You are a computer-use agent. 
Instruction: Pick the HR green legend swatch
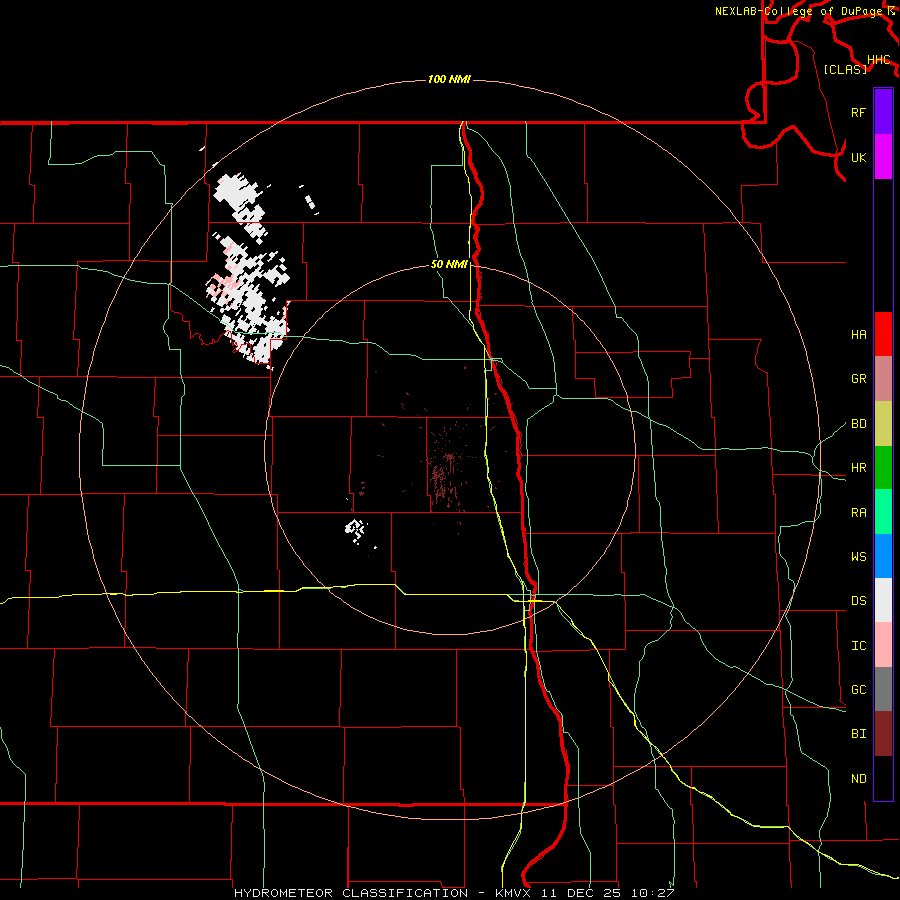883,468
